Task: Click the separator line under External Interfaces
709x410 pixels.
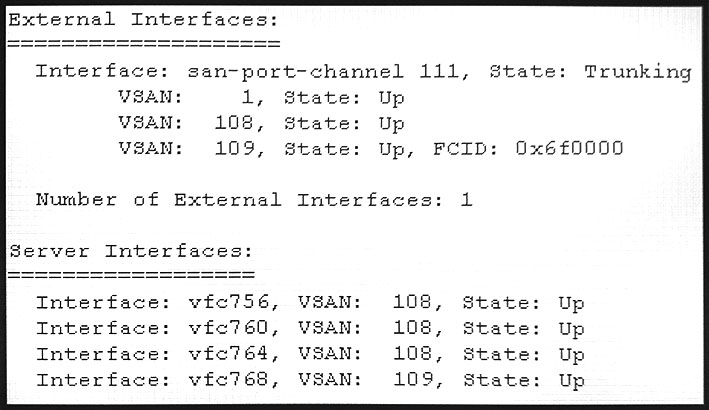Action: (143, 44)
